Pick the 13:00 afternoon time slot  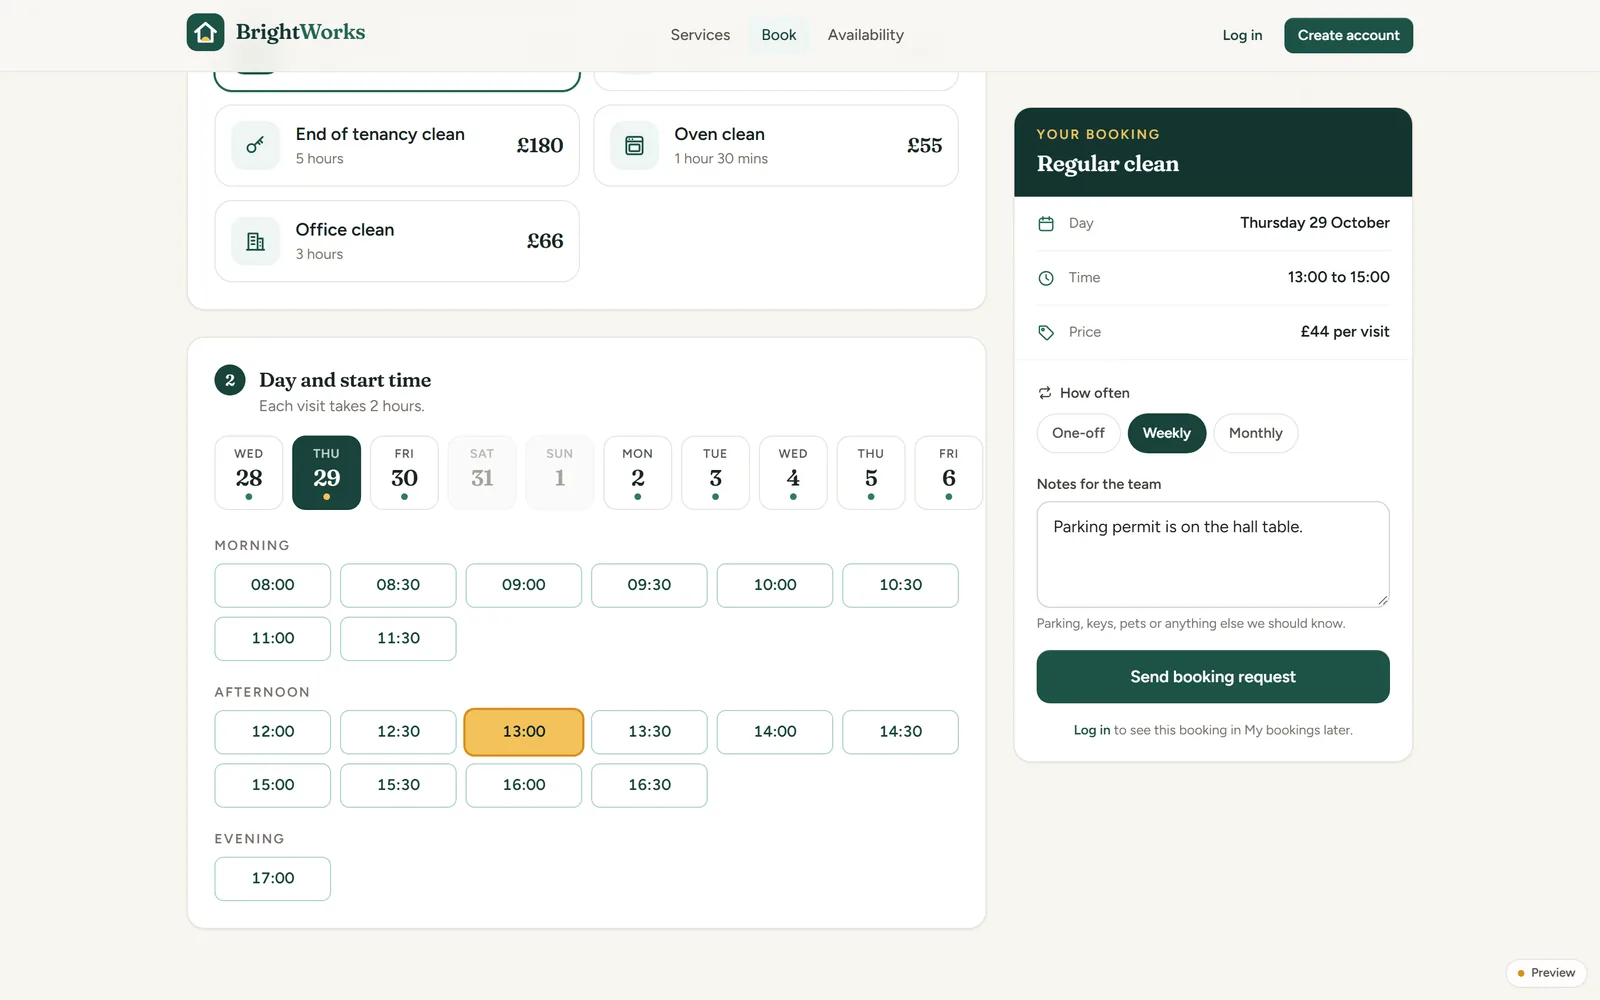[x=524, y=732]
